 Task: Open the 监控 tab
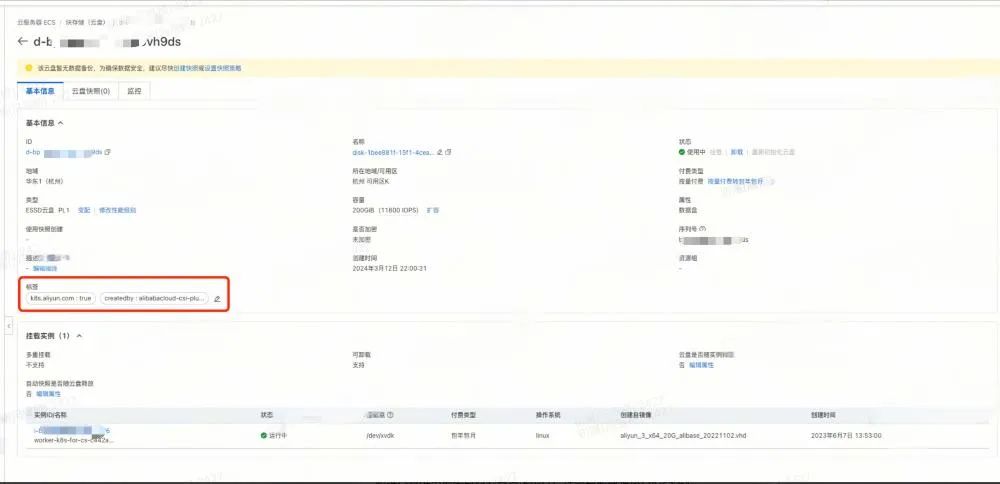(x=134, y=91)
